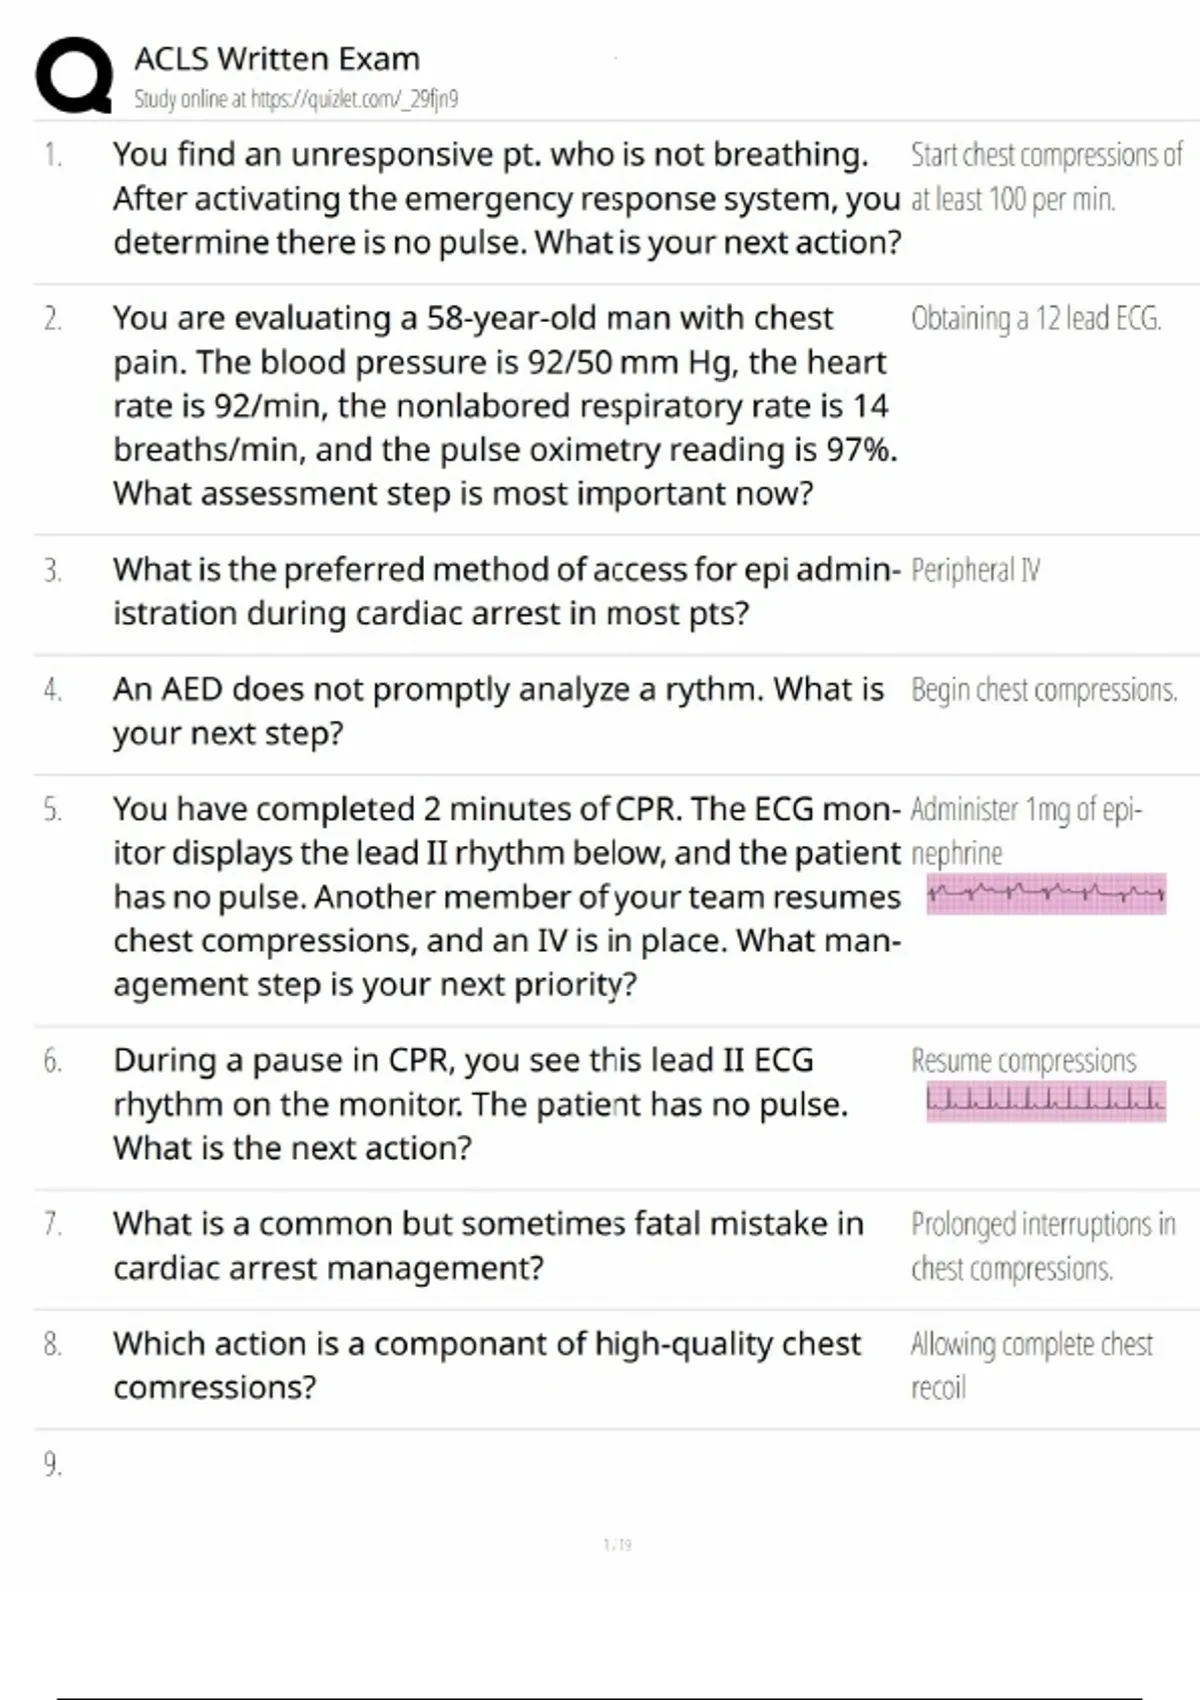Click the Quizlet Q logo icon

coord(73,75)
